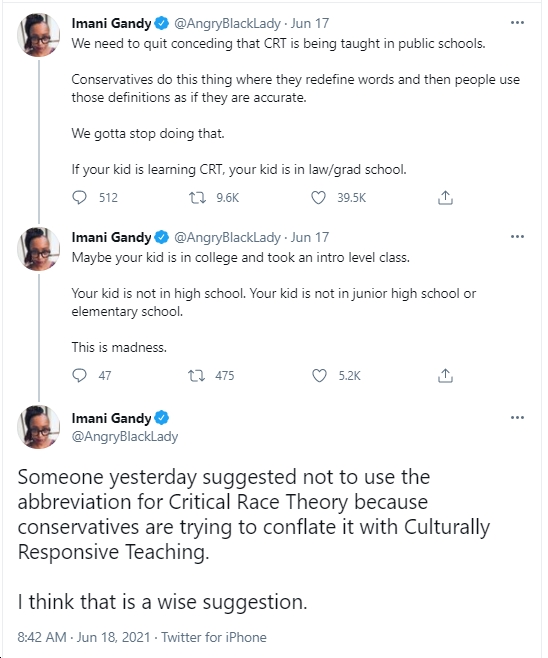Open the Imani Gandy name on the first tweet
548x658 pixels.
click(x=111, y=23)
